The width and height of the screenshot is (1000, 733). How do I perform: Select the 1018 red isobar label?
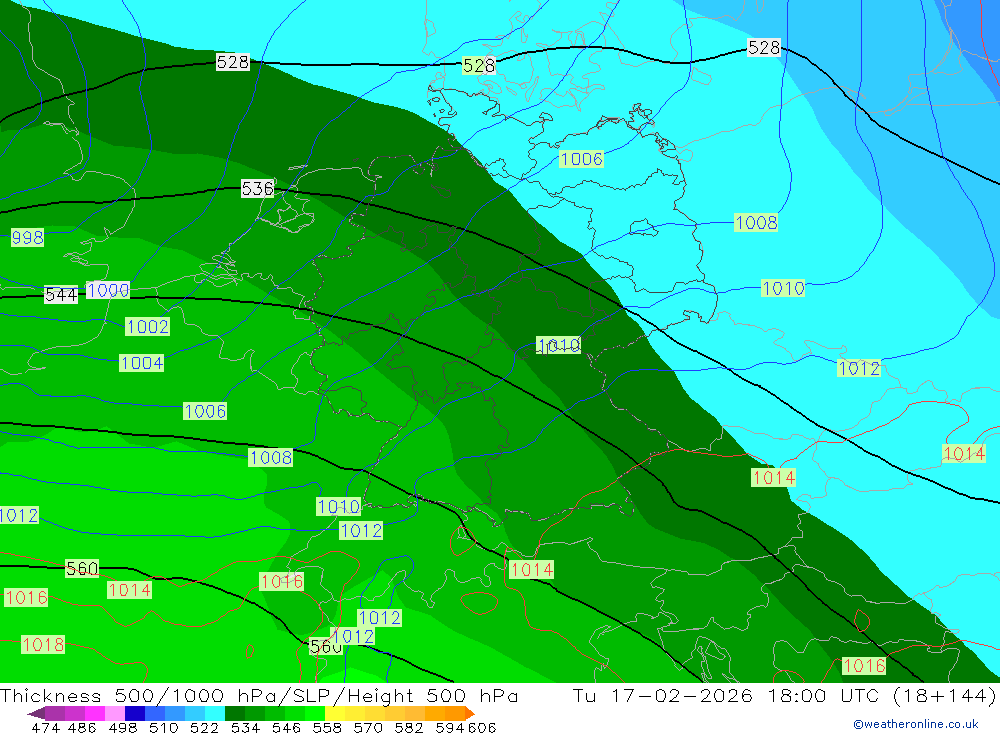pos(43,644)
